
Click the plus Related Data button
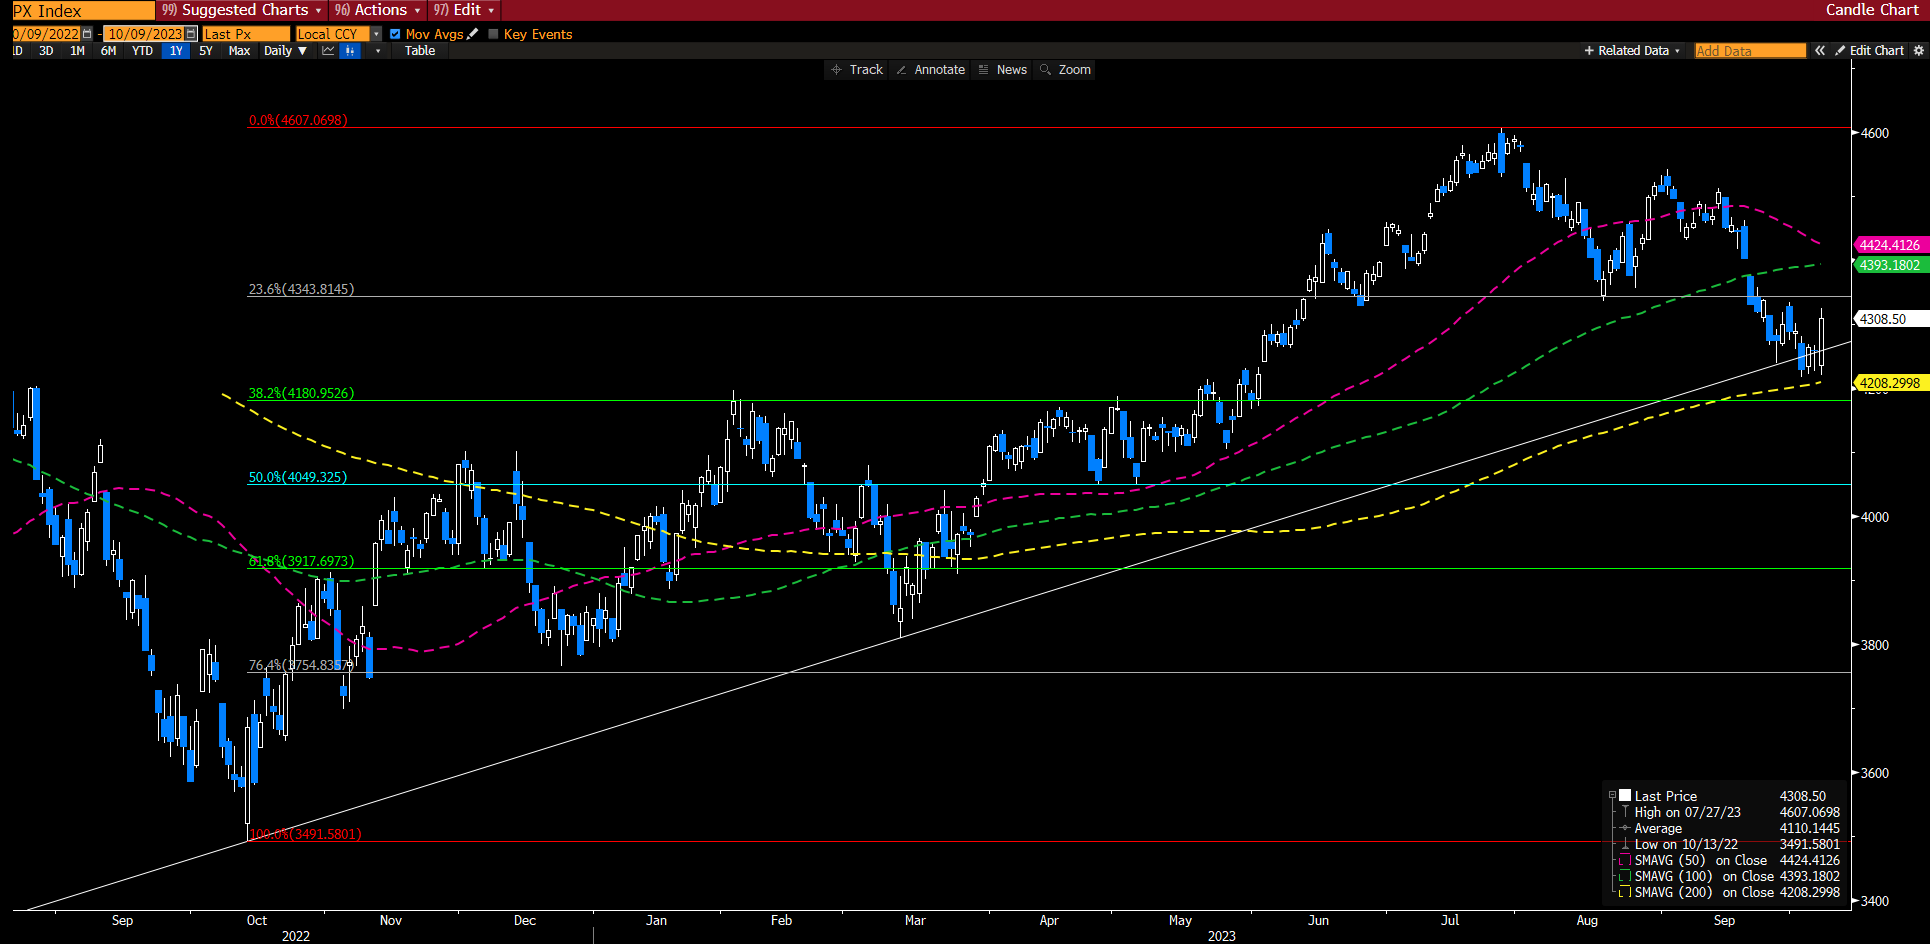click(1632, 51)
